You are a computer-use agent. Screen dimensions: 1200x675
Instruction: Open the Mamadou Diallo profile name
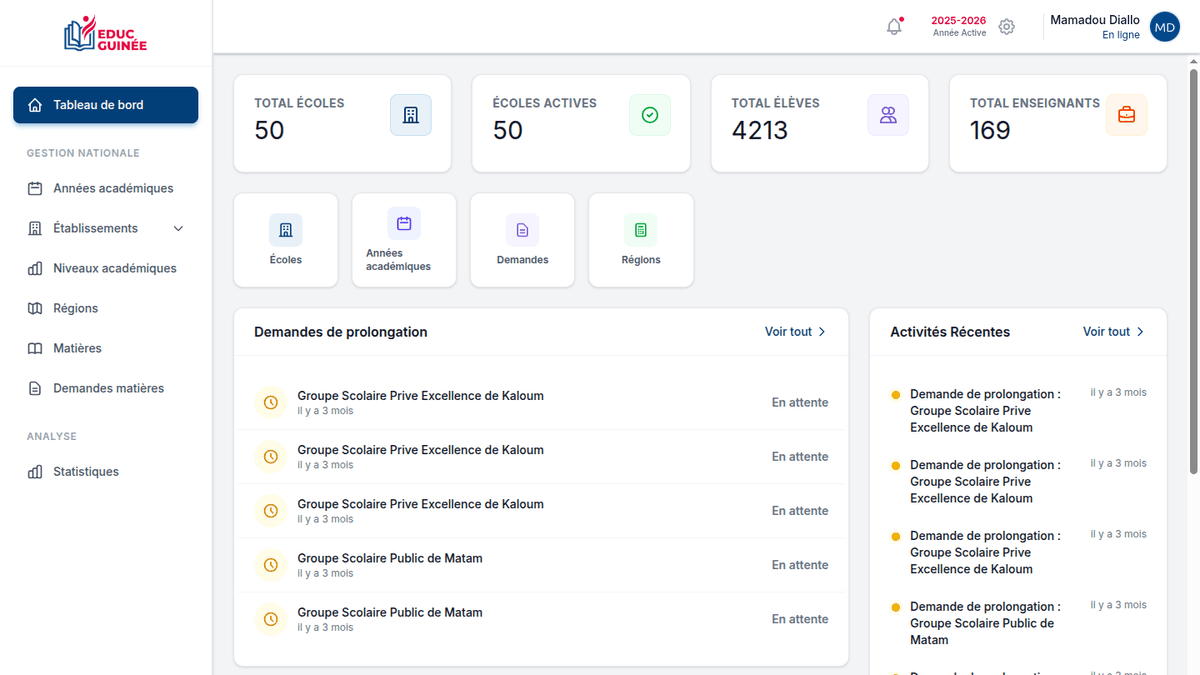click(1095, 20)
